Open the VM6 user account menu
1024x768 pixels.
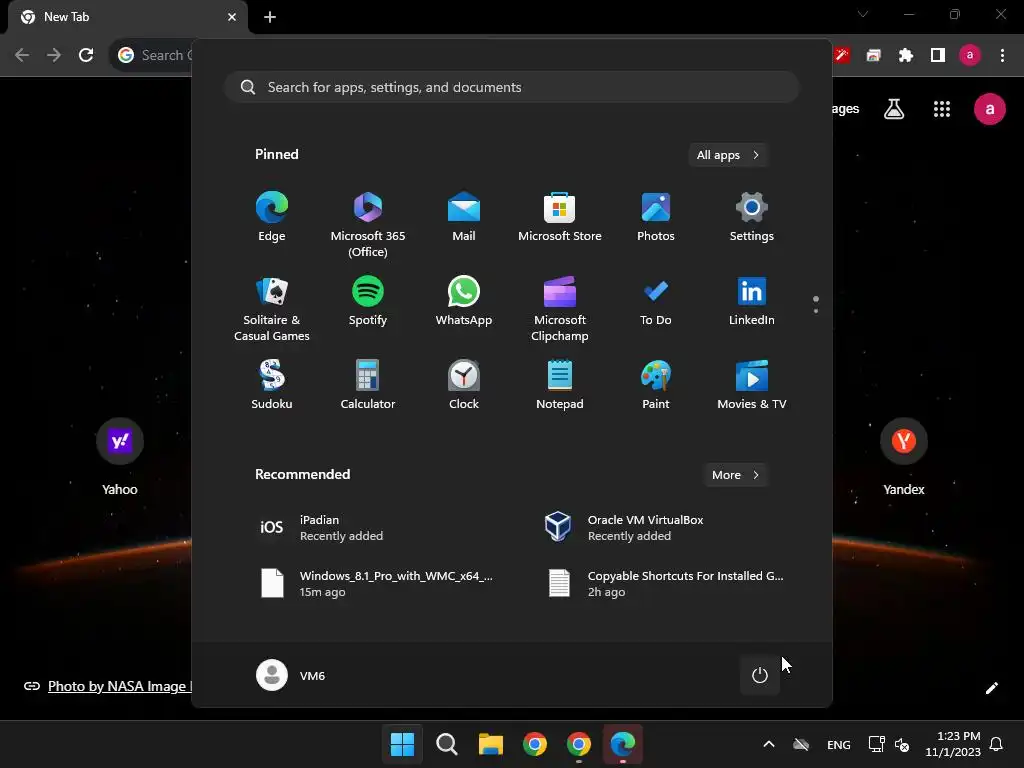coord(291,675)
